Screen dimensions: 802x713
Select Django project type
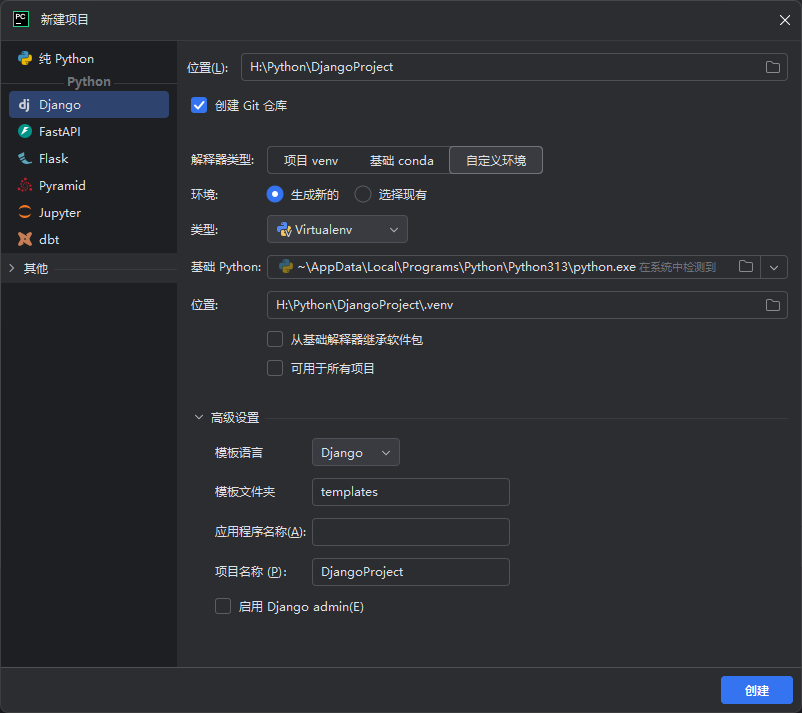(89, 105)
